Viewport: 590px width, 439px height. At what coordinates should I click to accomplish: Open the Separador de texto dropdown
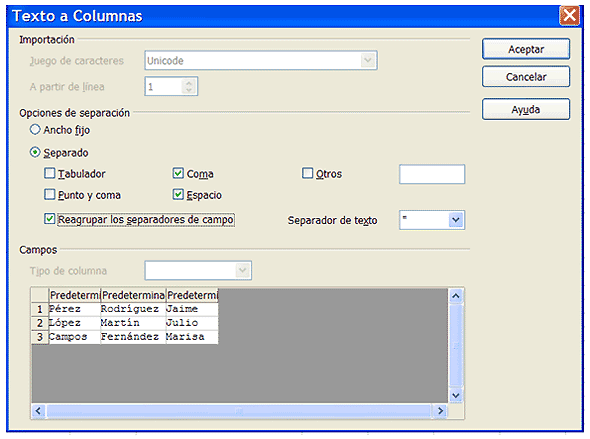(x=456, y=220)
